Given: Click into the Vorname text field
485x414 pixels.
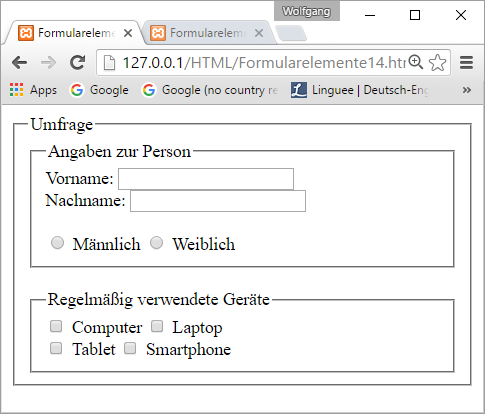Looking at the screenshot, I should (206, 179).
